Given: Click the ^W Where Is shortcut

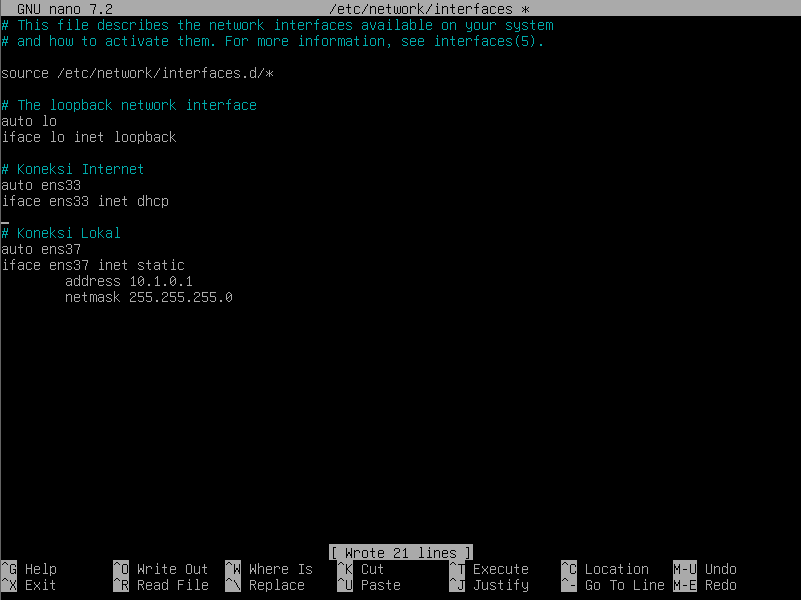Looking at the screenshot, I should pyautogui.click(x=269, y=569).
